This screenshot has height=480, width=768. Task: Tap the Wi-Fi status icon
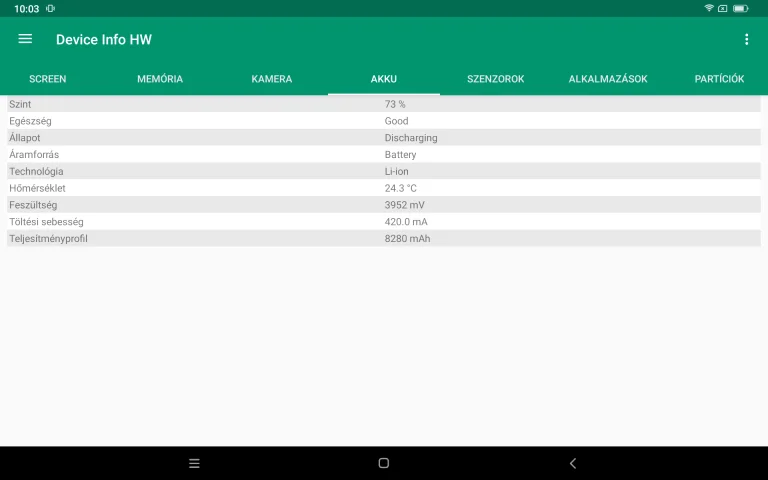709,8
